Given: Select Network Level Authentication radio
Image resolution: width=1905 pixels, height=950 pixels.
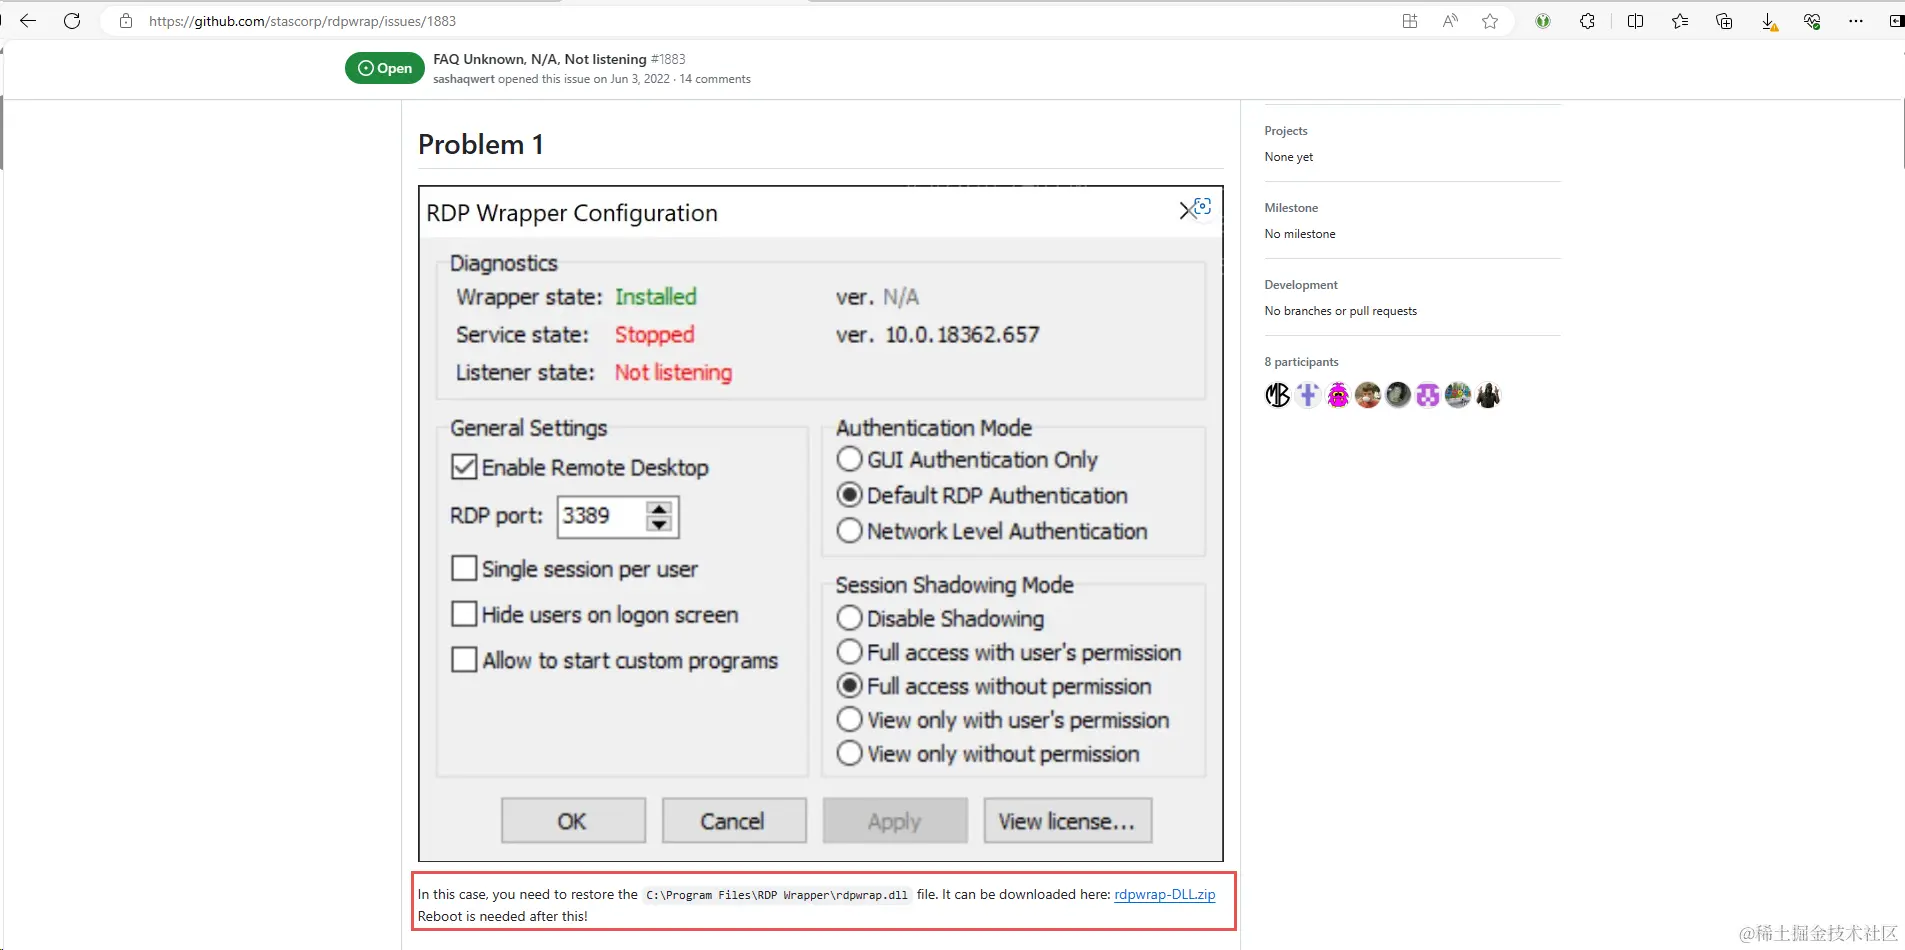Looking at the screenshot, I should (x=849, y=530).
